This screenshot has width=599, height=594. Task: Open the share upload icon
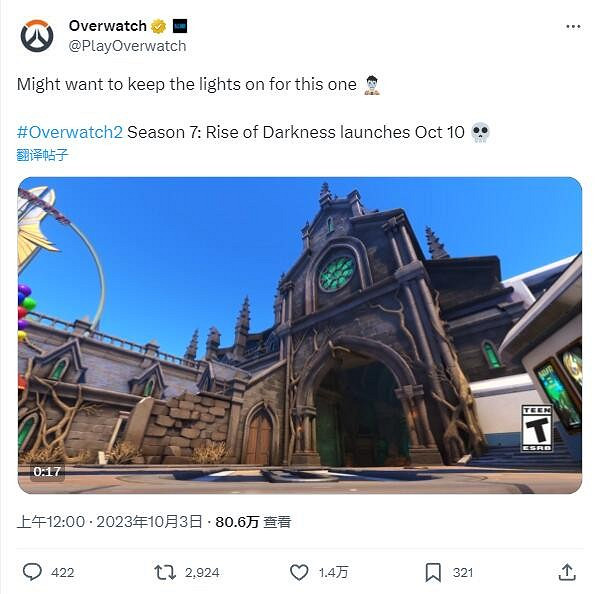(567, 572)
